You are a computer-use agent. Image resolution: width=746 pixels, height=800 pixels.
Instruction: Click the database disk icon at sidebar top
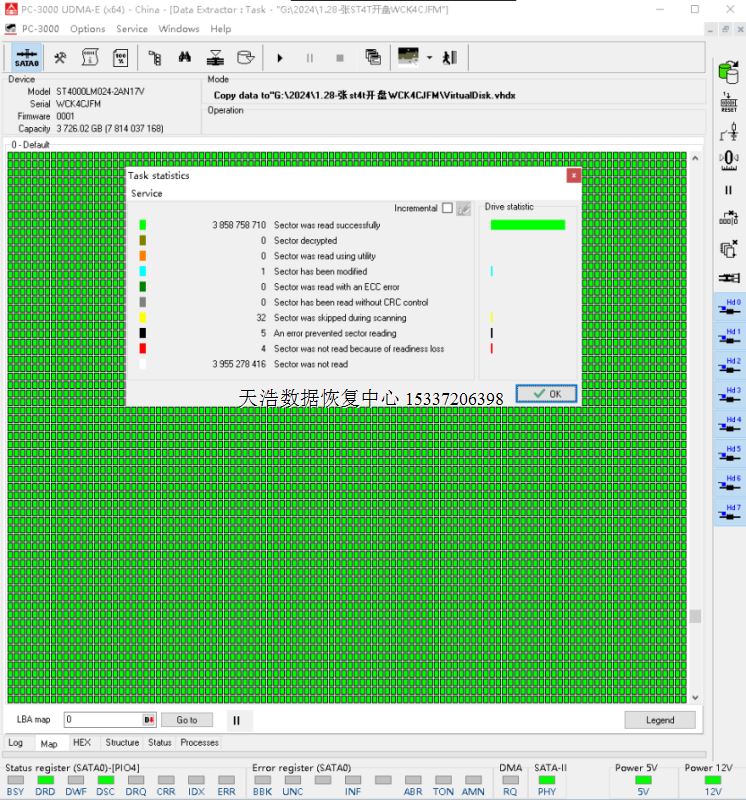coord(728,71)
